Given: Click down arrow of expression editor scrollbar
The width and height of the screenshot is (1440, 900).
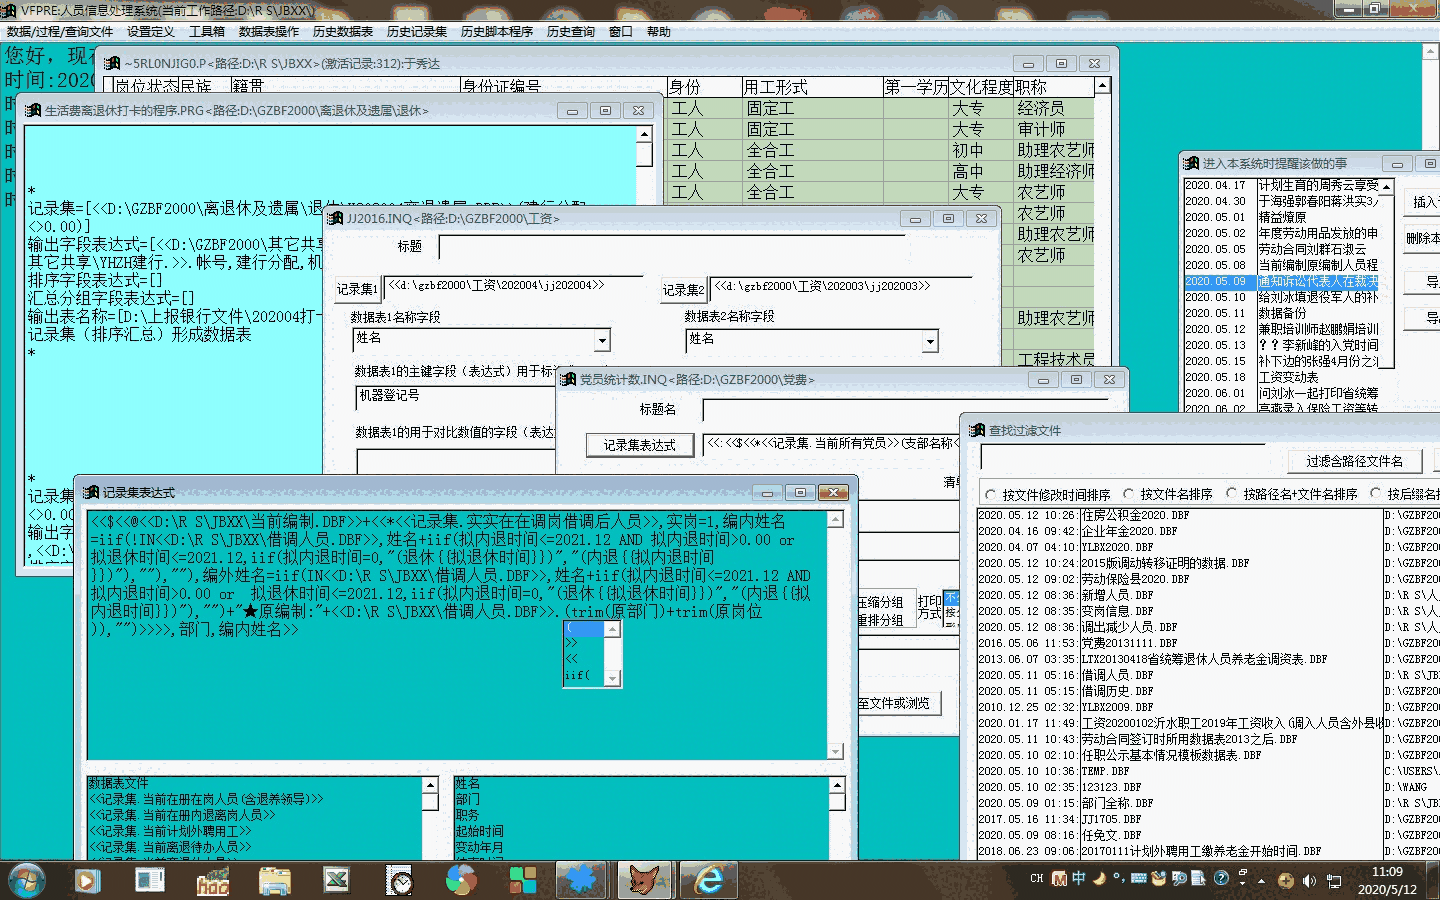Looking at the screenshot, I should click(x=835, y=751).
